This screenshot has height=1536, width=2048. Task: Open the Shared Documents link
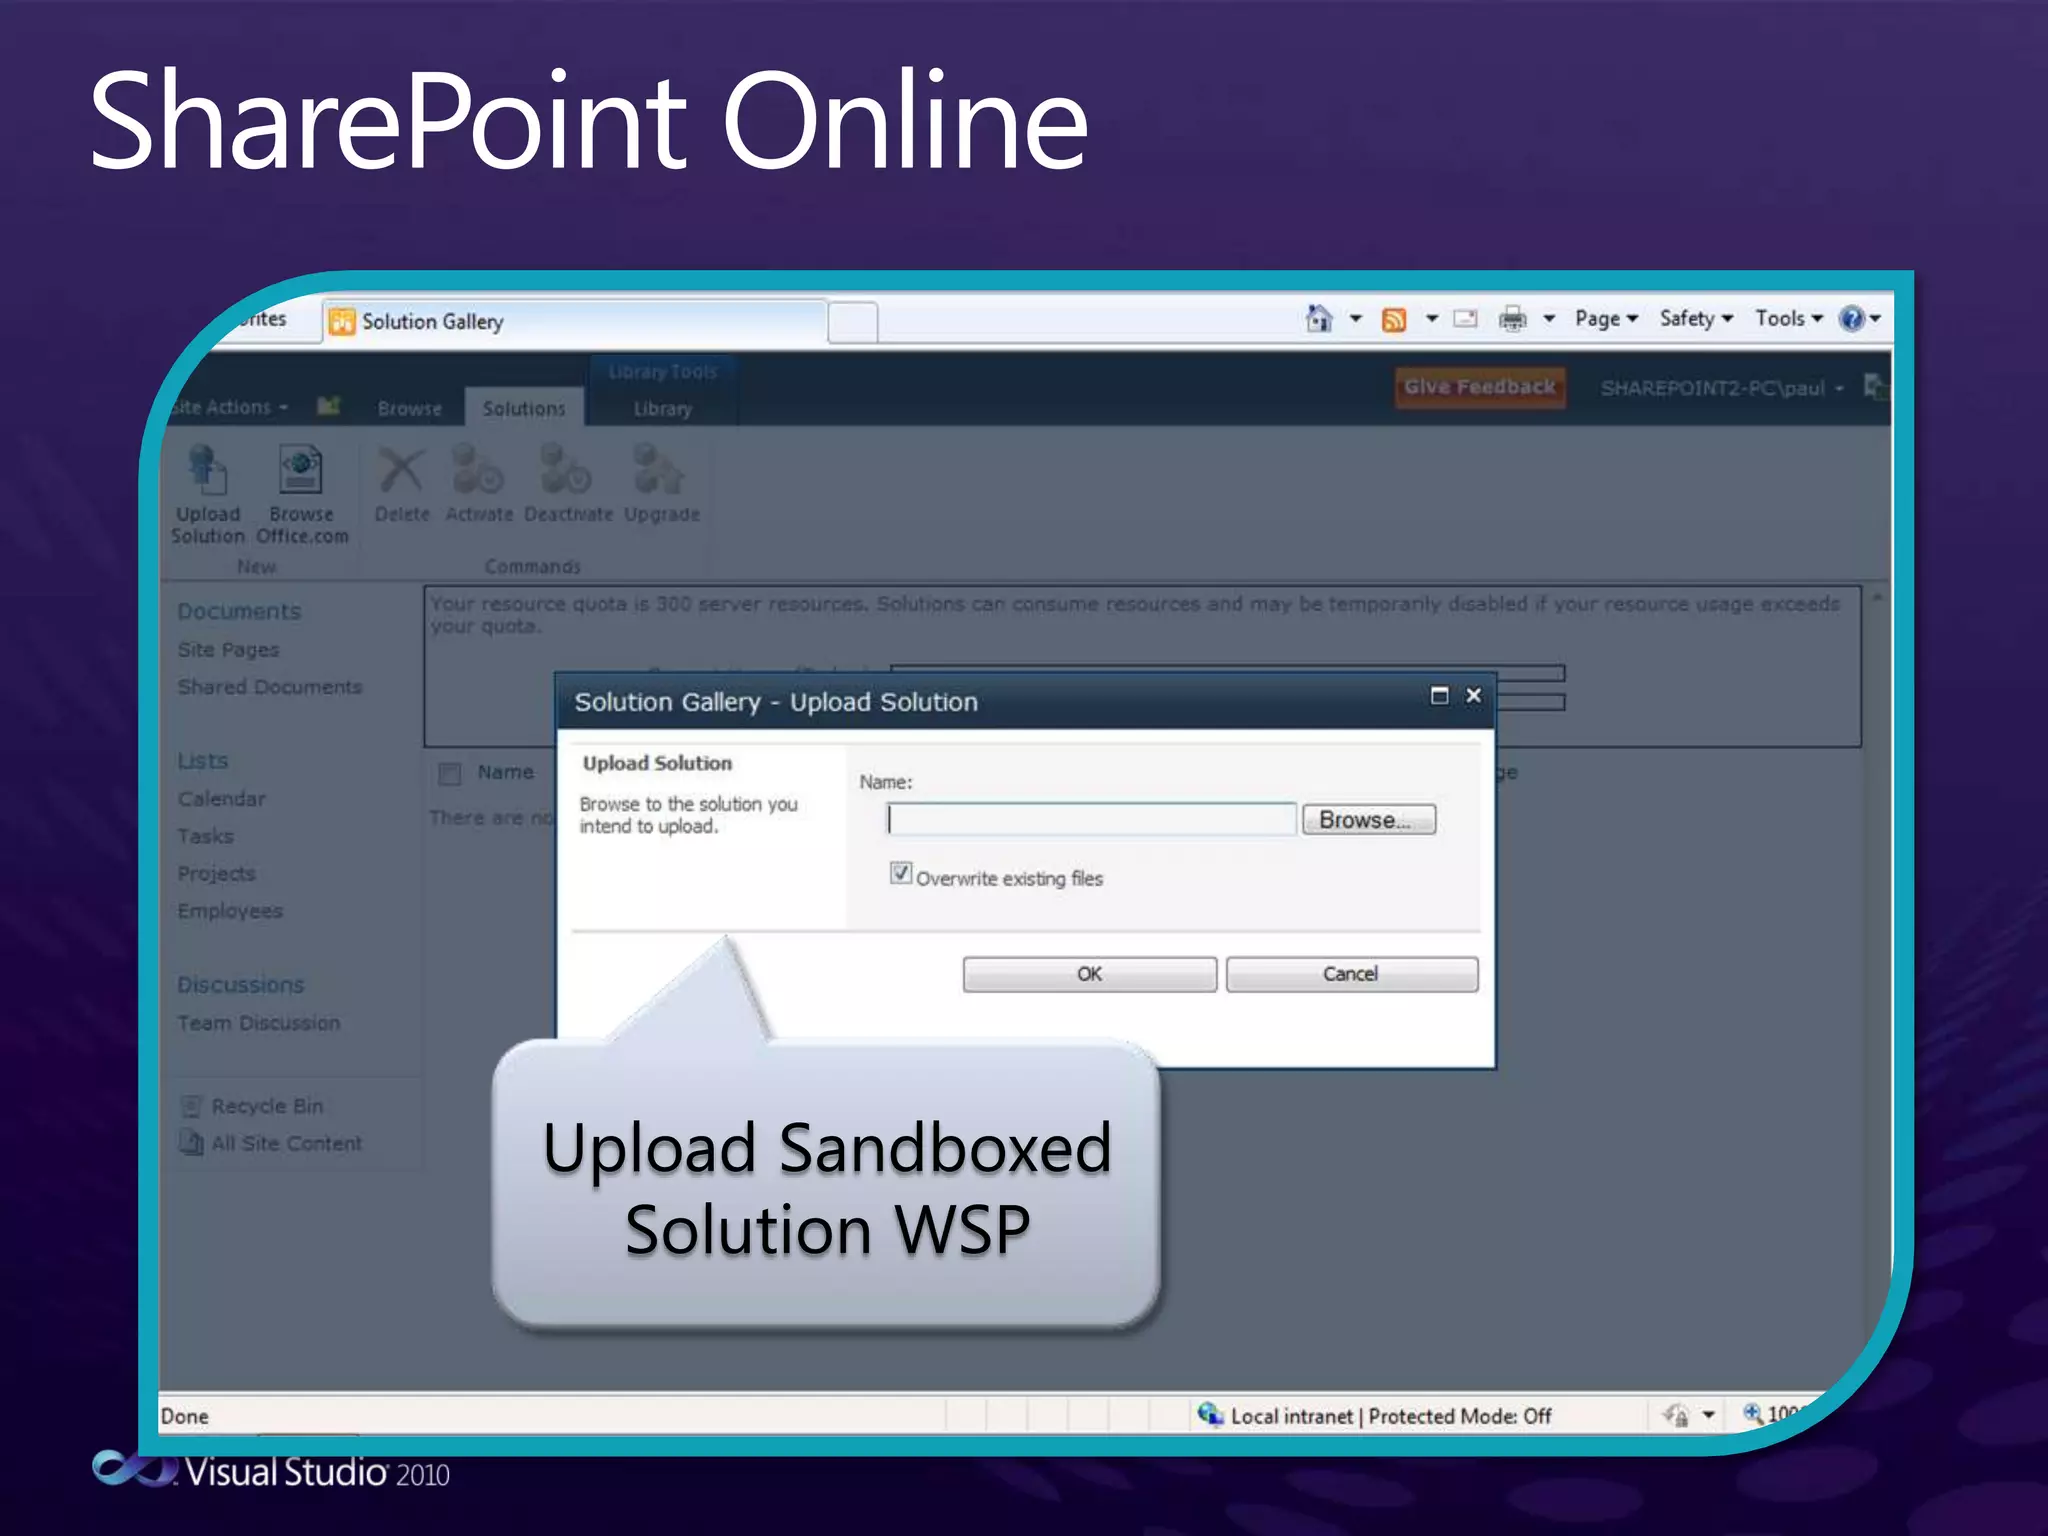pyautogui.click(x=270, y=687)
